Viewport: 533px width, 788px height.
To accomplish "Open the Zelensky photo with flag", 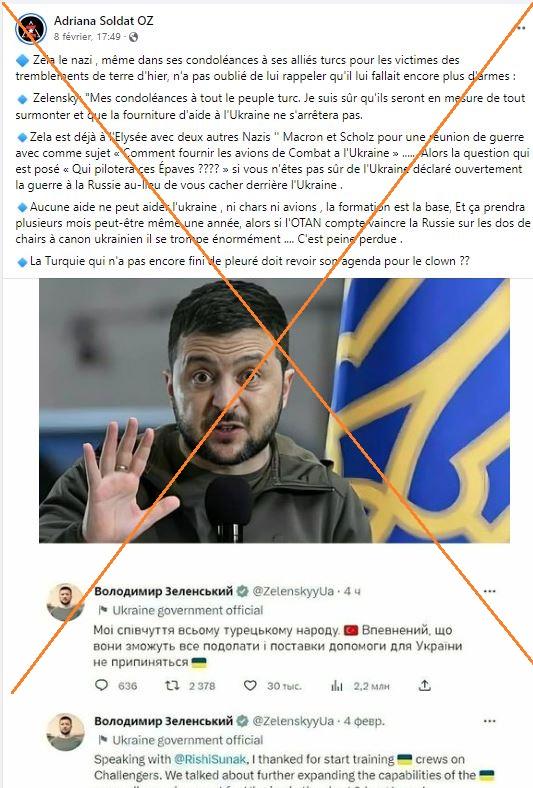I will [274, 411].
